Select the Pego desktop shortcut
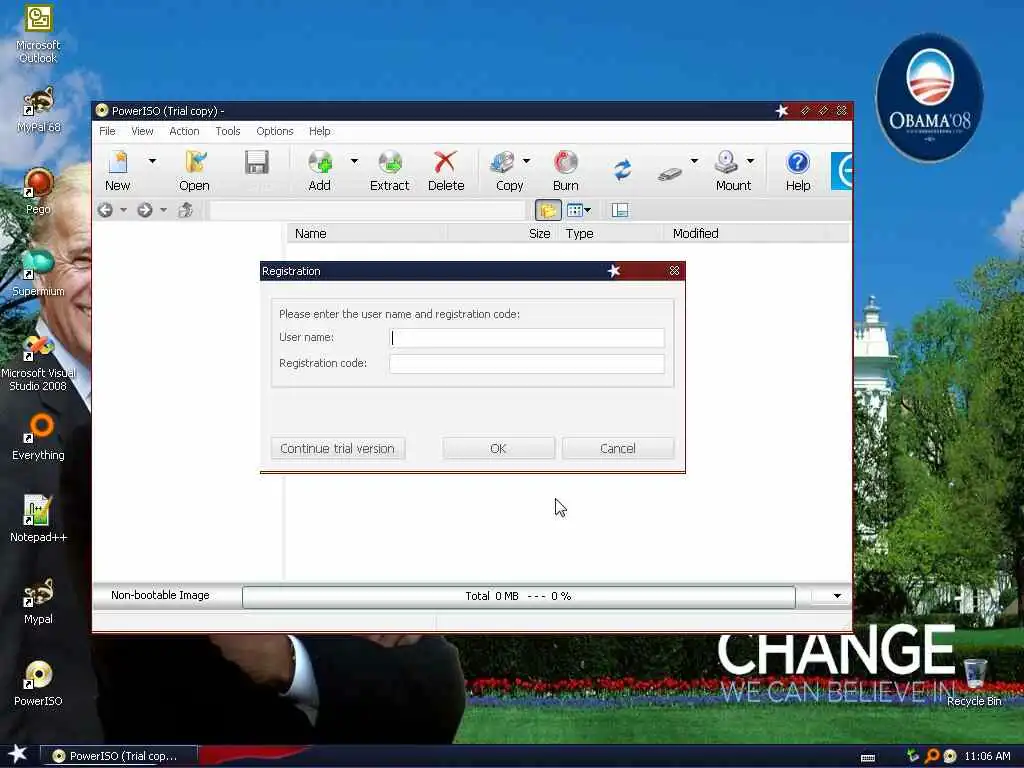Viewport: 1024px width, 768px height. [39, 191]
